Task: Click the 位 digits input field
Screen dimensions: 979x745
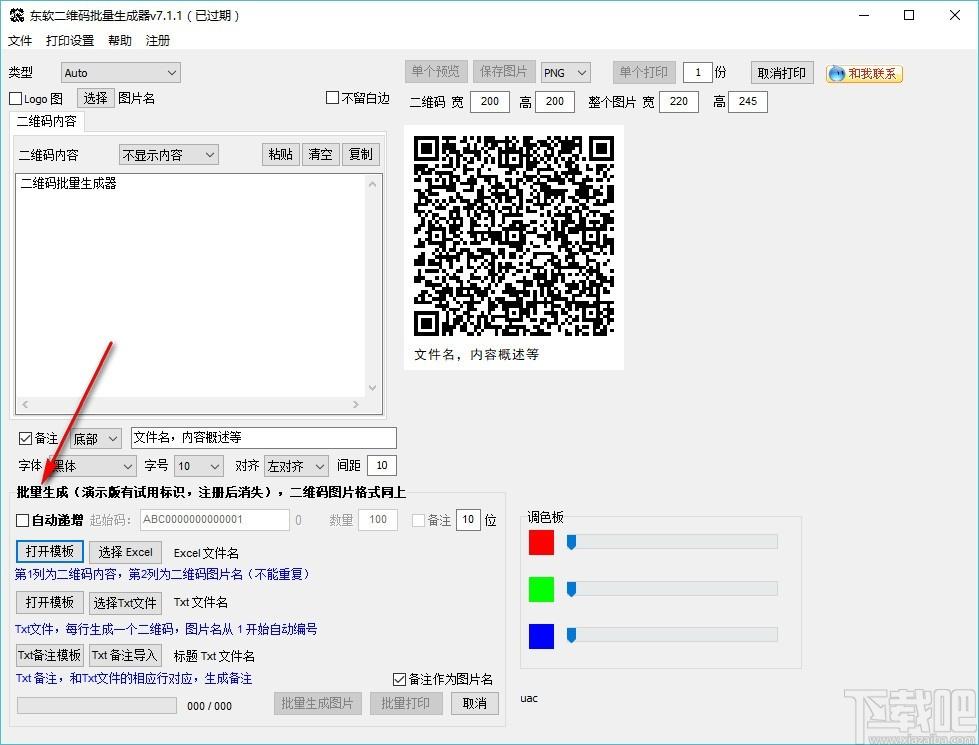Action: [468, 520]
